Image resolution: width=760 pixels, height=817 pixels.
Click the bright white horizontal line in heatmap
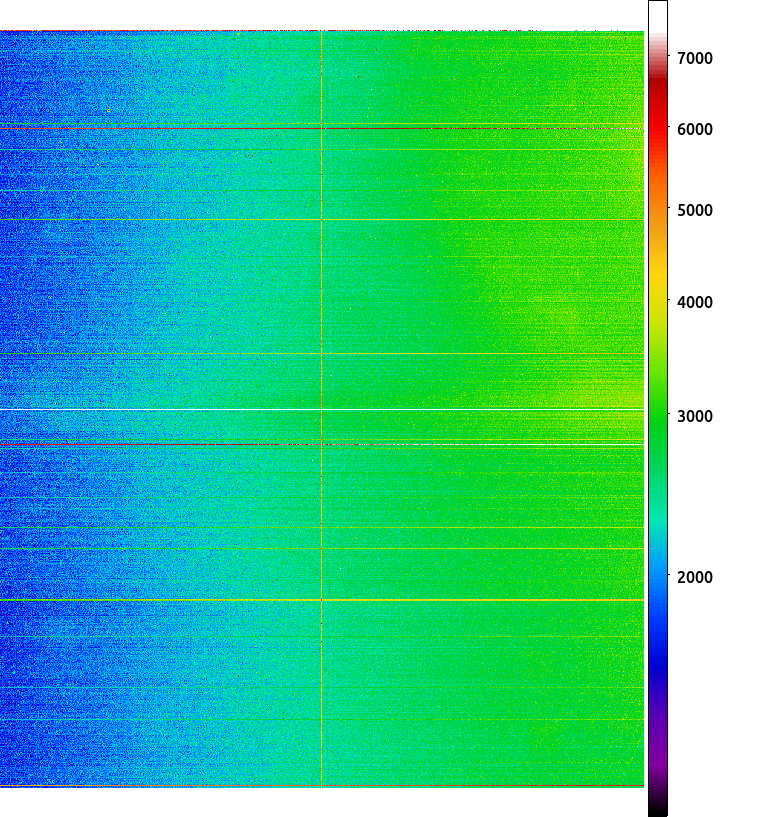(x=322, y=410)
